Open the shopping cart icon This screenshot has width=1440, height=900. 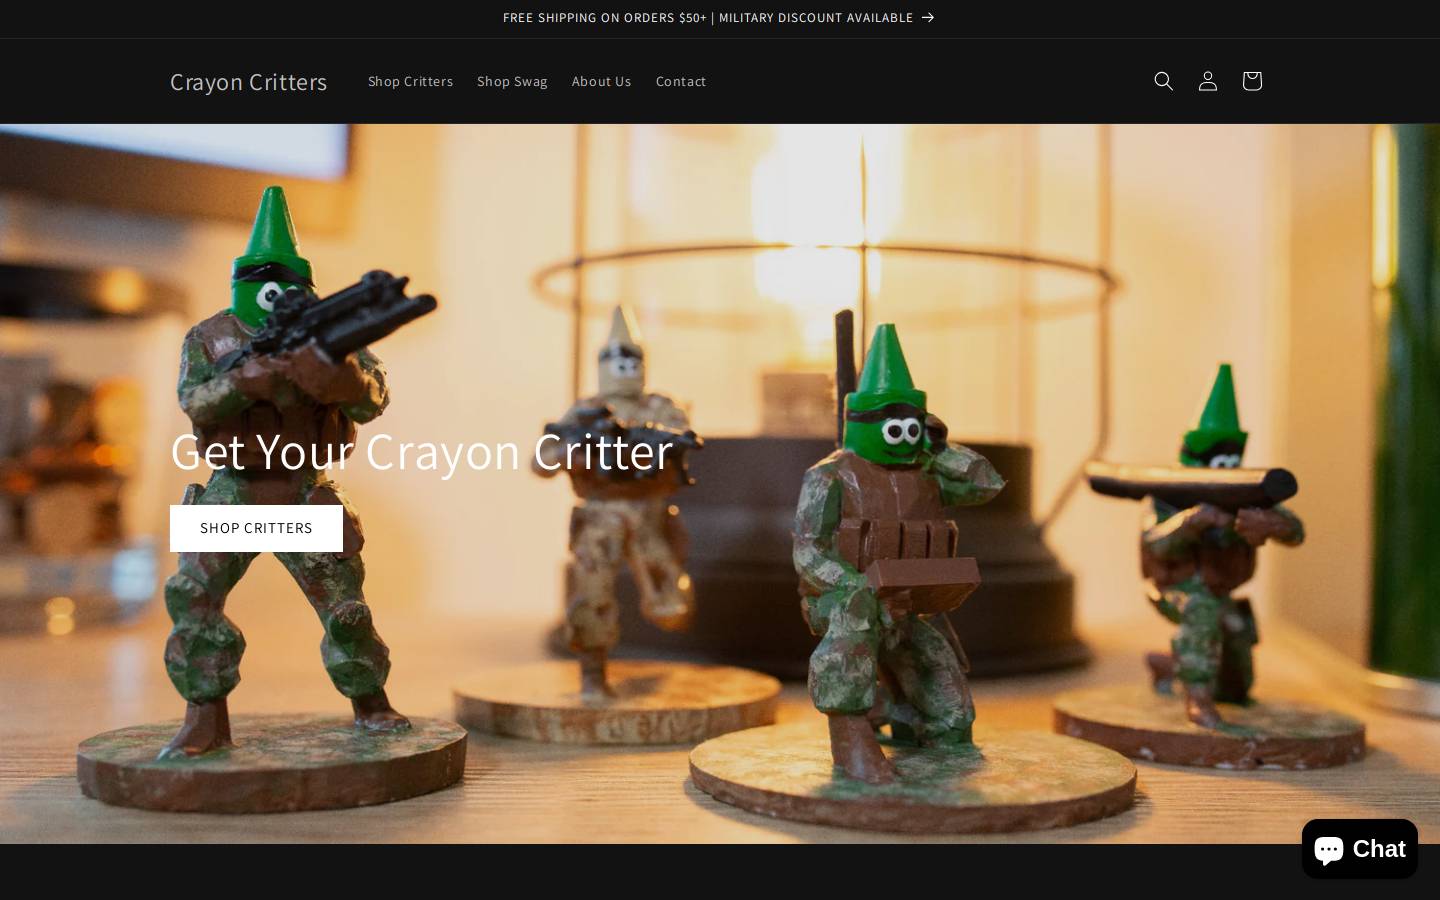pos(1251,81)
